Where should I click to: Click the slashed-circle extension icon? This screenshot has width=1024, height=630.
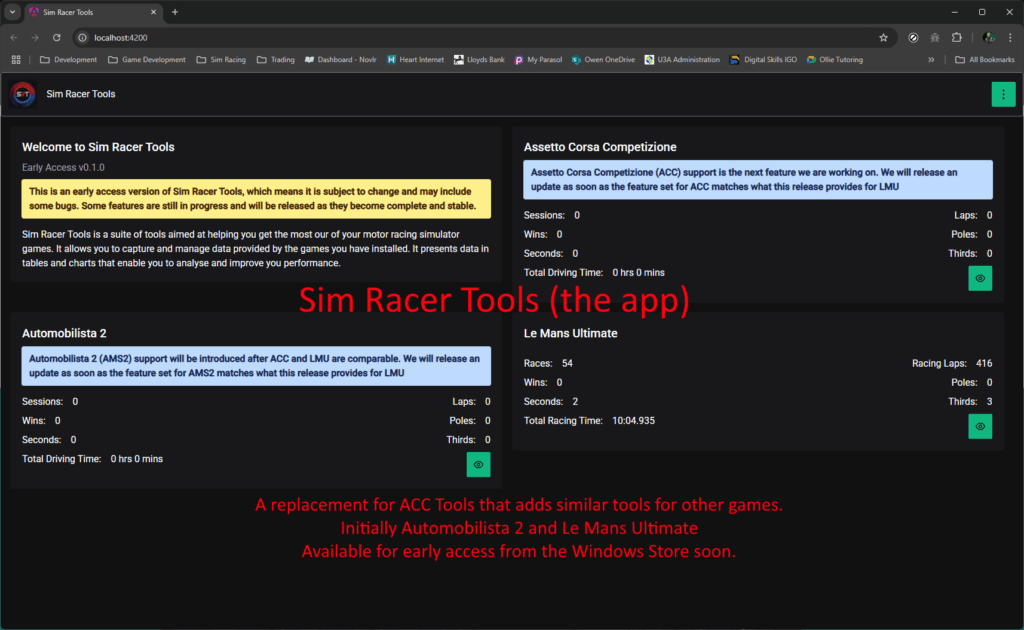coord(913,38)
